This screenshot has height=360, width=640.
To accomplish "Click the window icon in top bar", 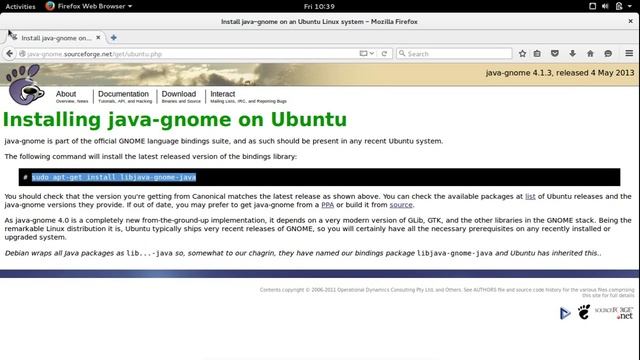I will coord(592,6).
